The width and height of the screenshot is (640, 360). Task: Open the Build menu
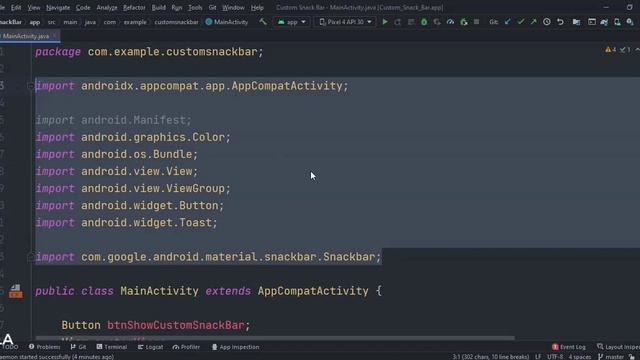click(158, 7)
